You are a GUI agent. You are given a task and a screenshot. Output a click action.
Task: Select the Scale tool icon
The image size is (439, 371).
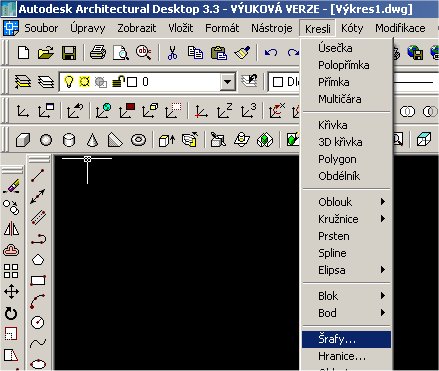(x=11, y=334)
